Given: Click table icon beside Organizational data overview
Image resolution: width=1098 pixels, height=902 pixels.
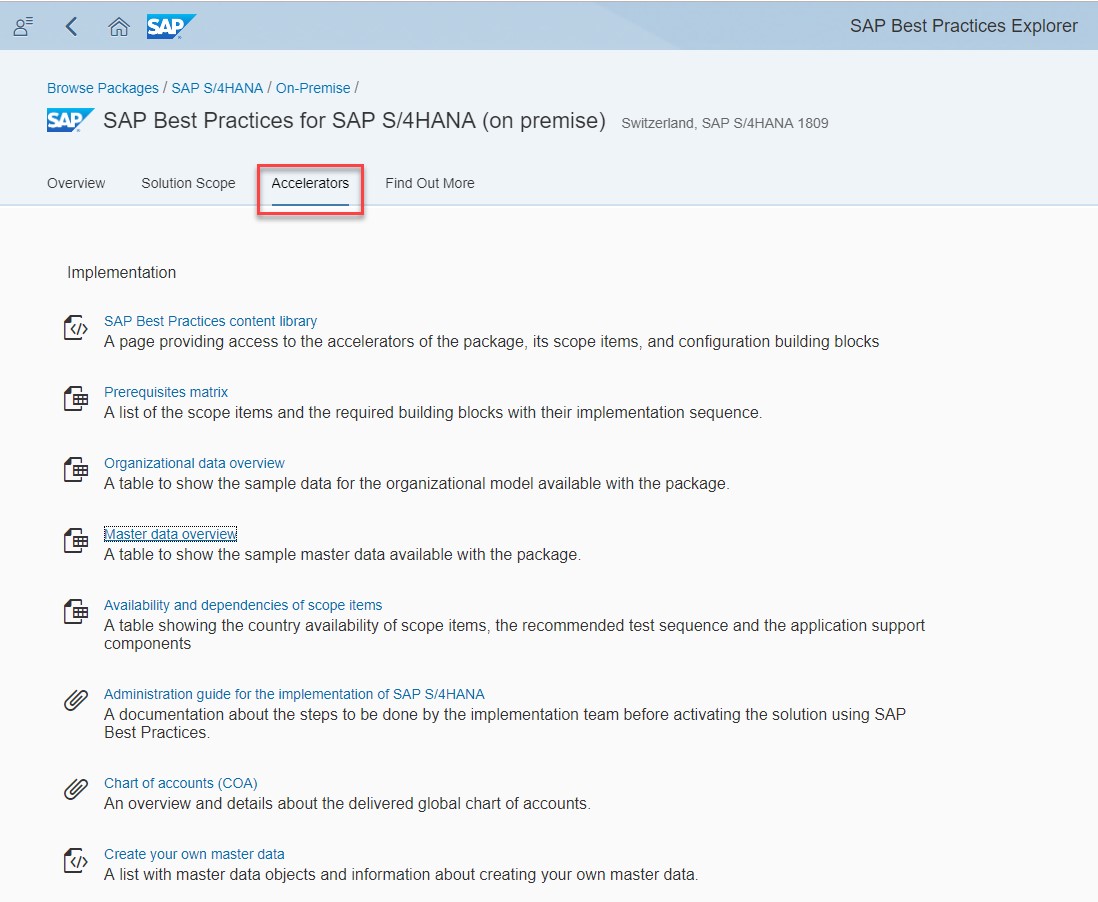Looking at the screenshot, I should point(76,470).
